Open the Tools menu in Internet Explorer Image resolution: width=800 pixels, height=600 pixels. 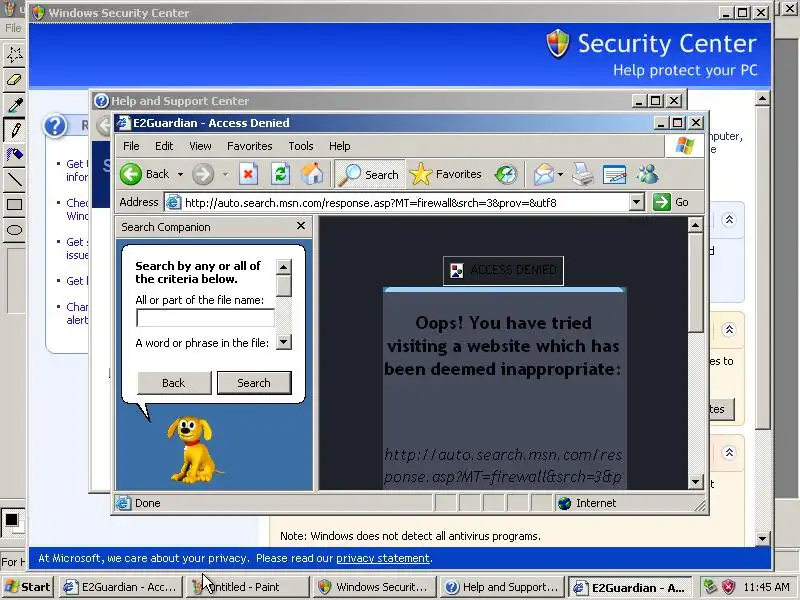[x=301, y=146]
